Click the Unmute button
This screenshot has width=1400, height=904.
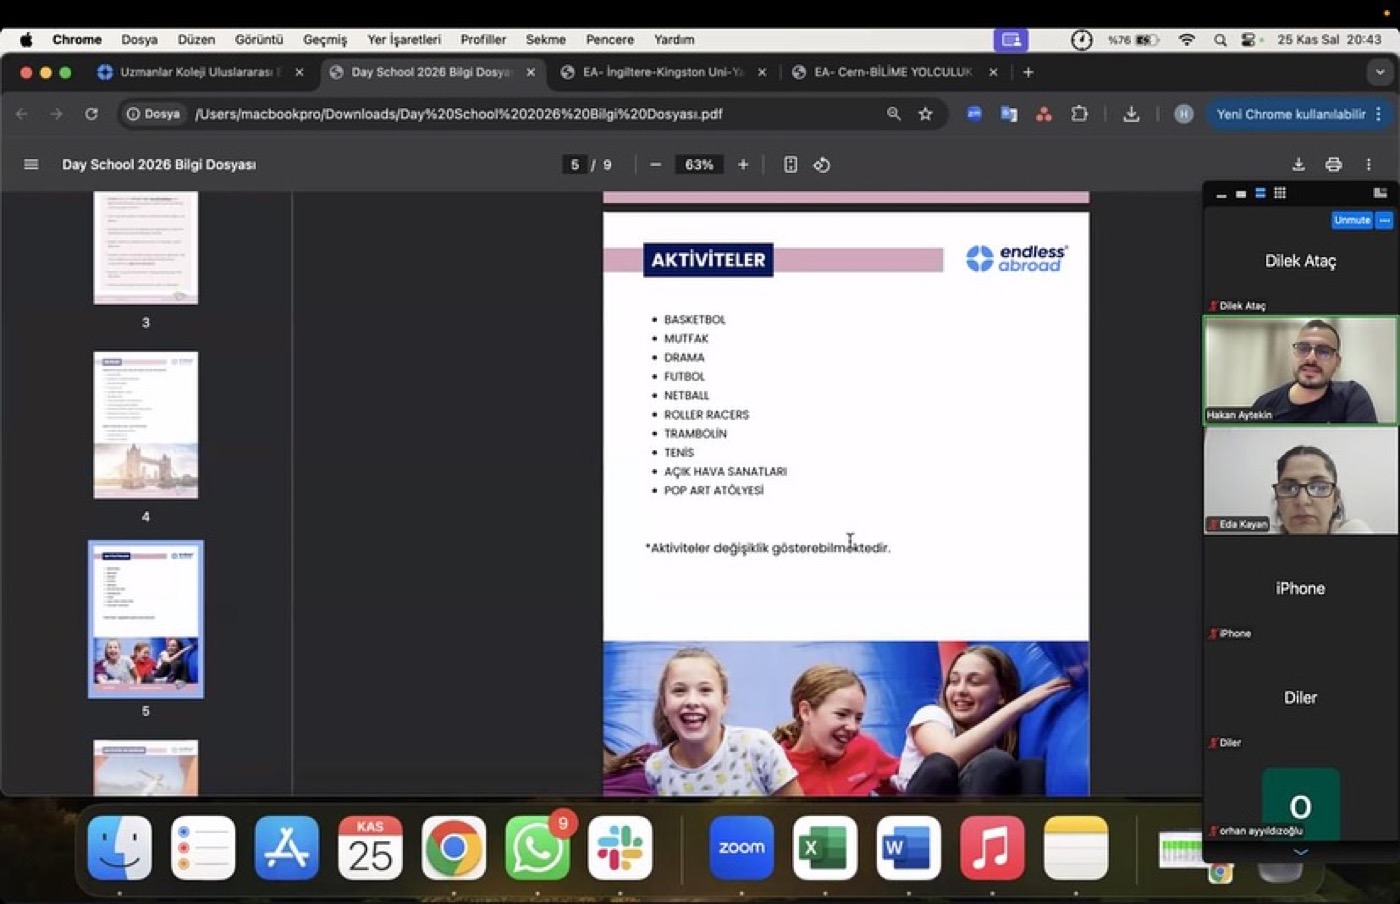tap(1351, 220)
